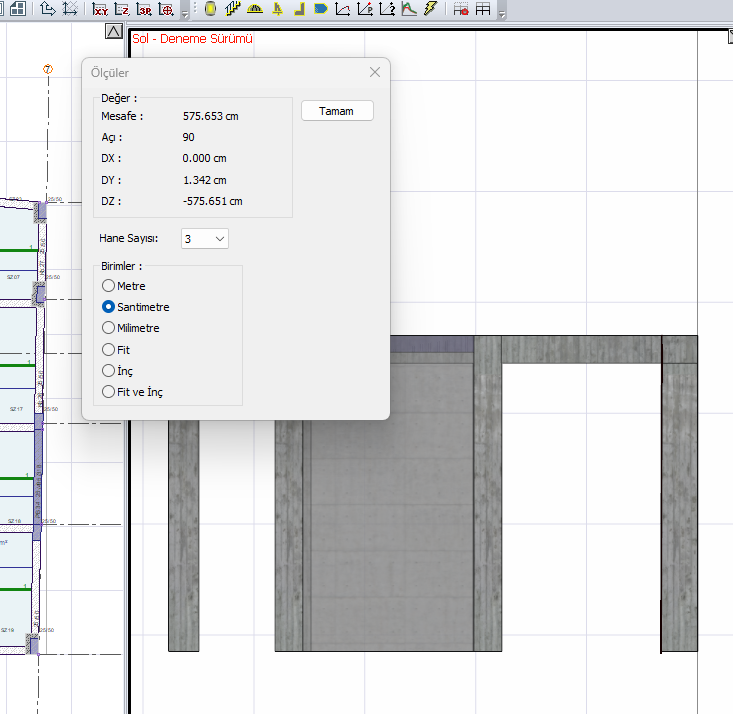This screenshot has width=733, height=714.
Task: Click the spectrum curve graph icon
Action: click(x=409, y=10)
